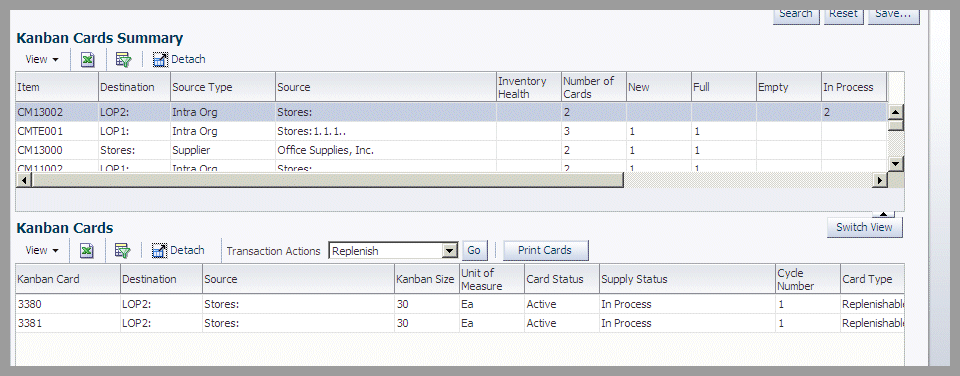Open View menu in Kanban Cards Summary

[42, 59]
